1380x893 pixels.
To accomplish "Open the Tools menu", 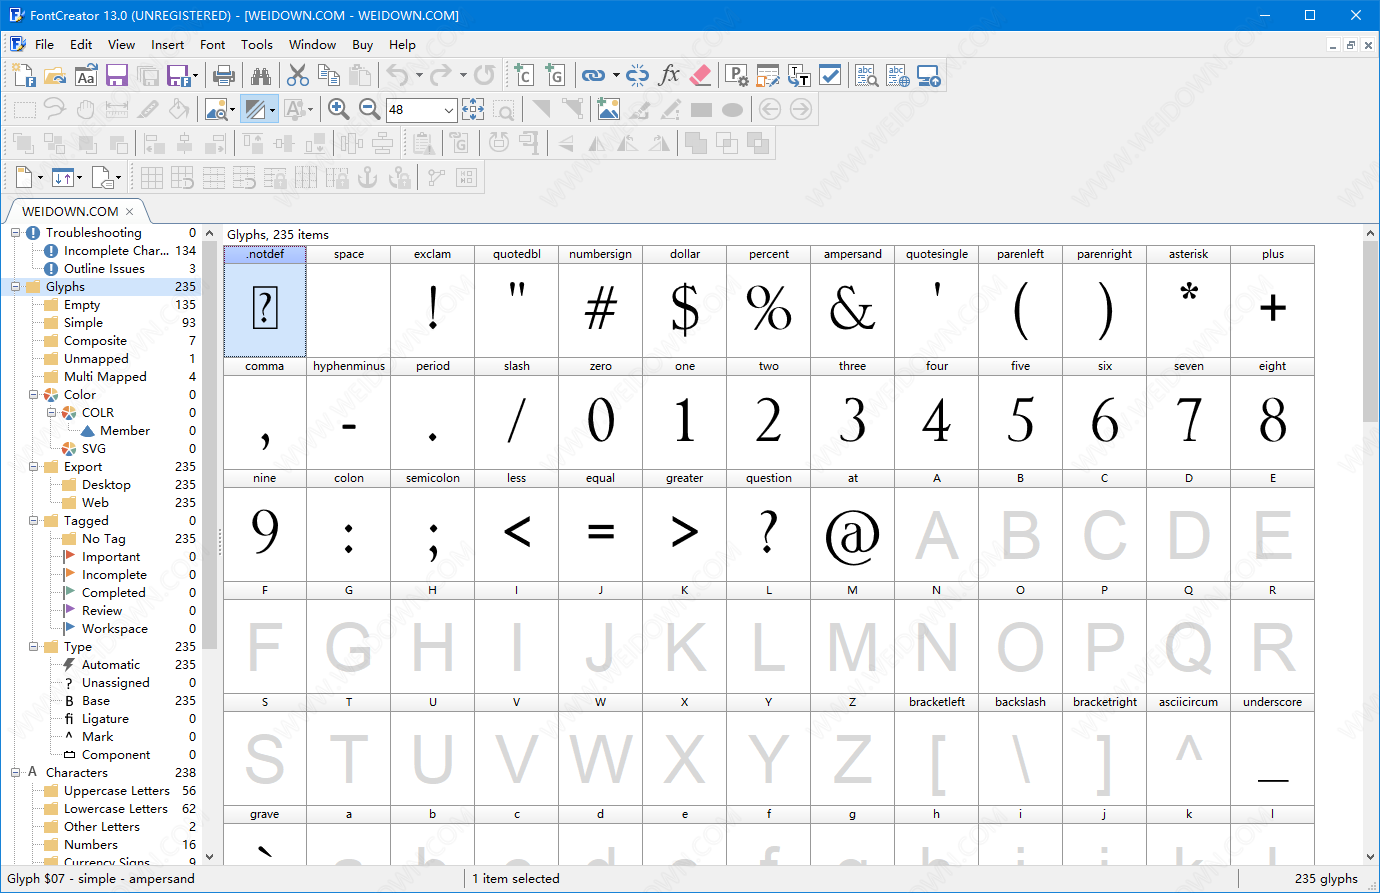I will (x=256, y=45).
